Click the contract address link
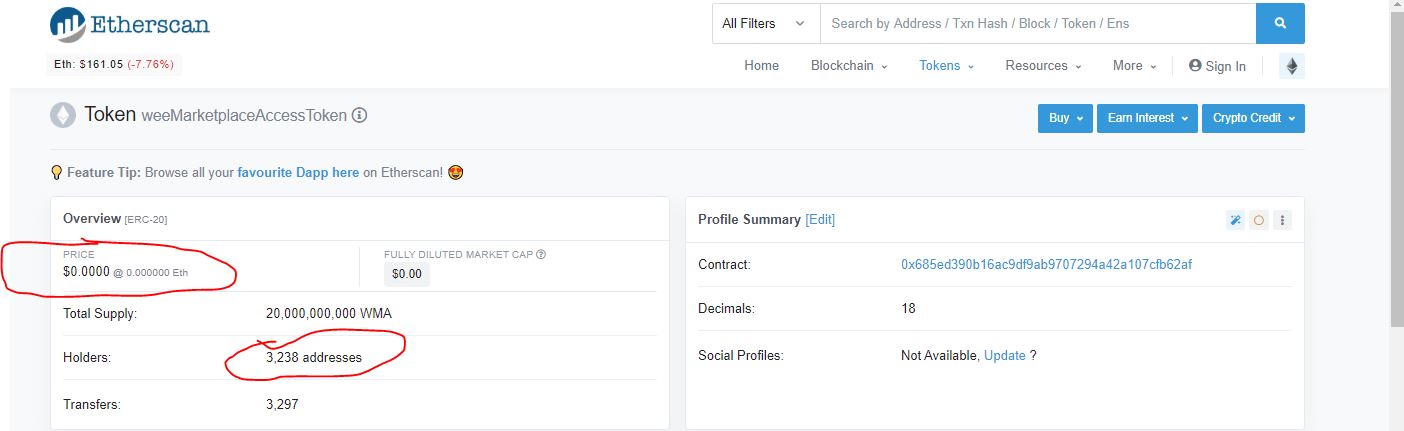 tap(1046, 265)
